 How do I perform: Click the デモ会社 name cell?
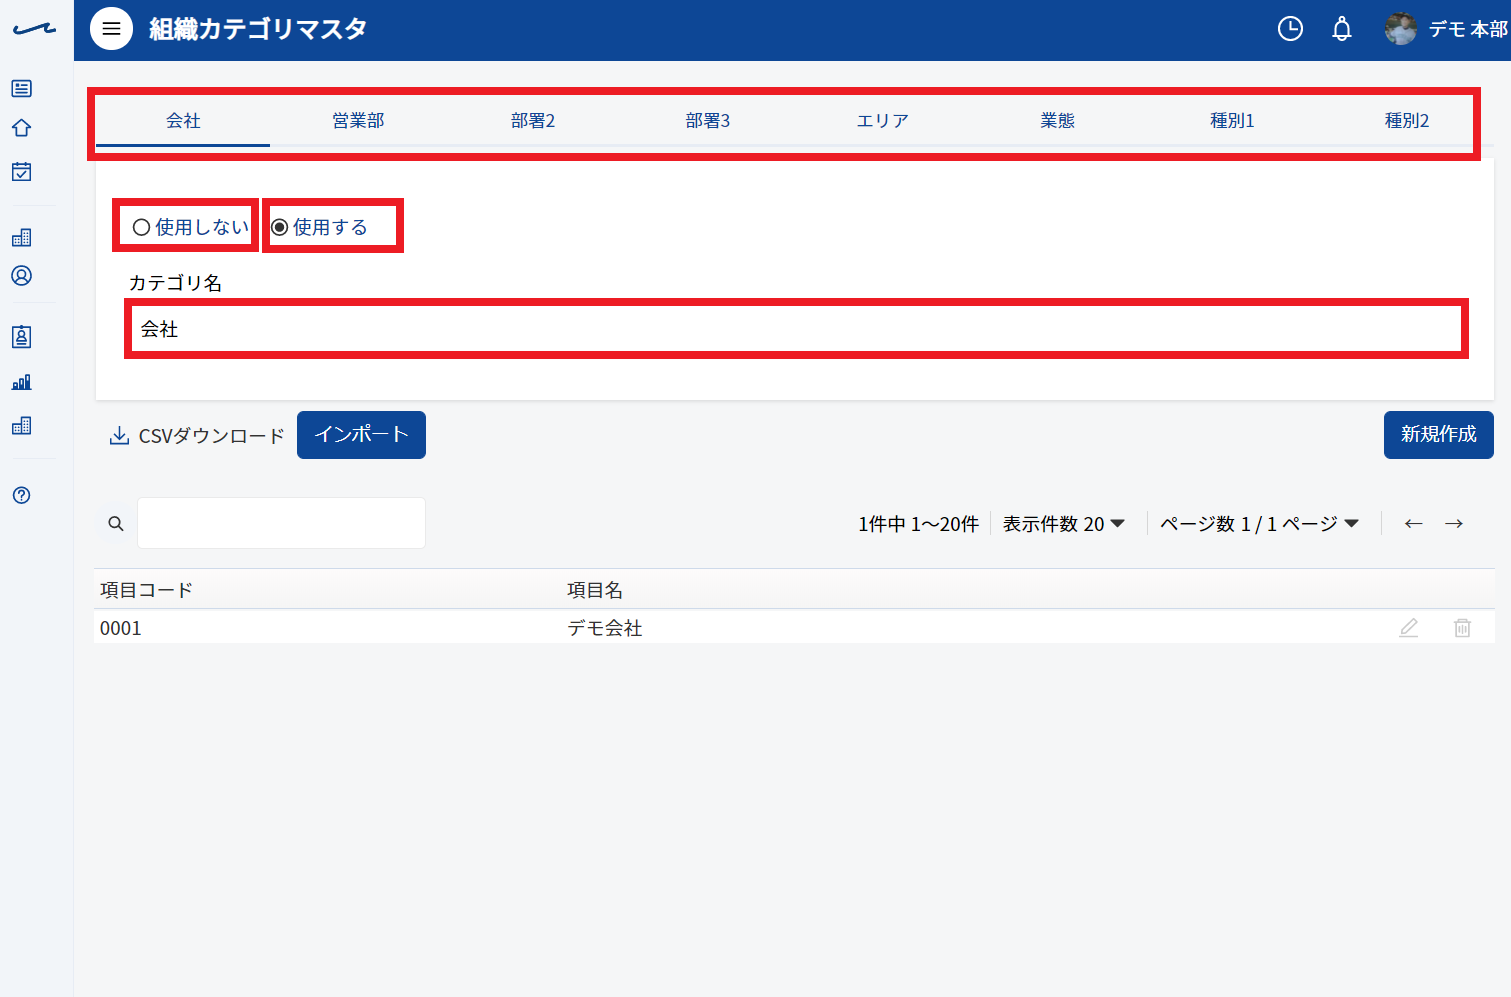tap(605, 628)
